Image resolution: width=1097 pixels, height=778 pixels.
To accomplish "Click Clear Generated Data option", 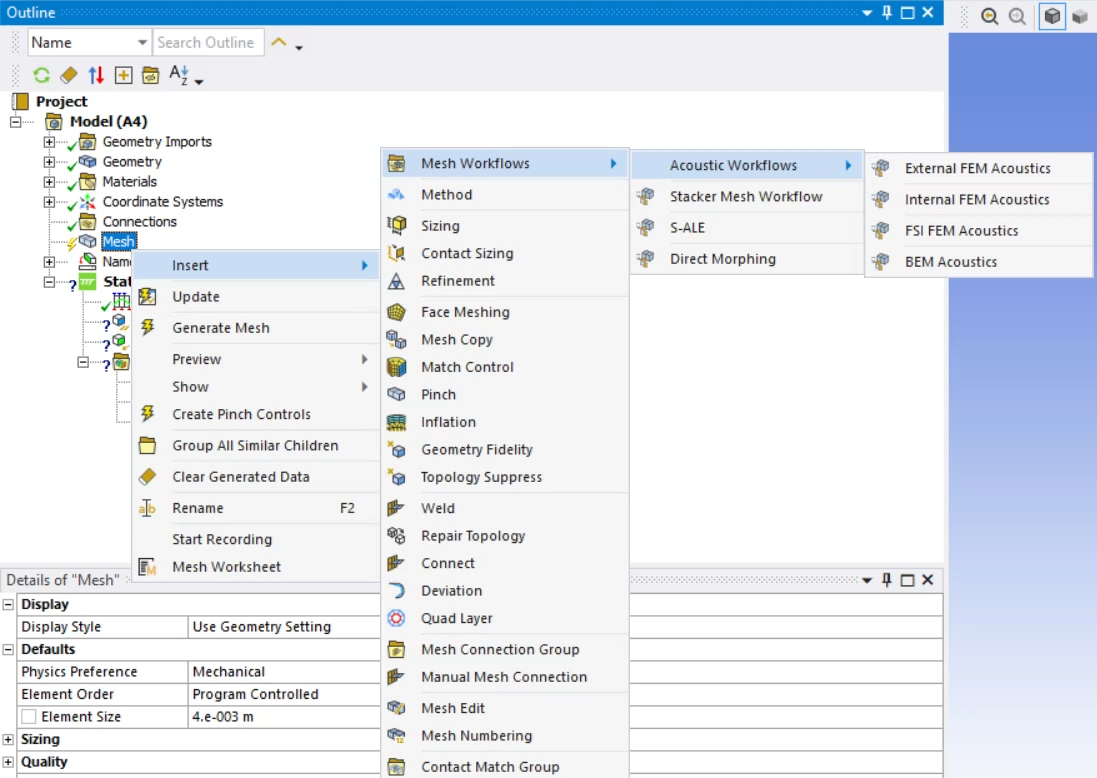I will coord(240,477).
